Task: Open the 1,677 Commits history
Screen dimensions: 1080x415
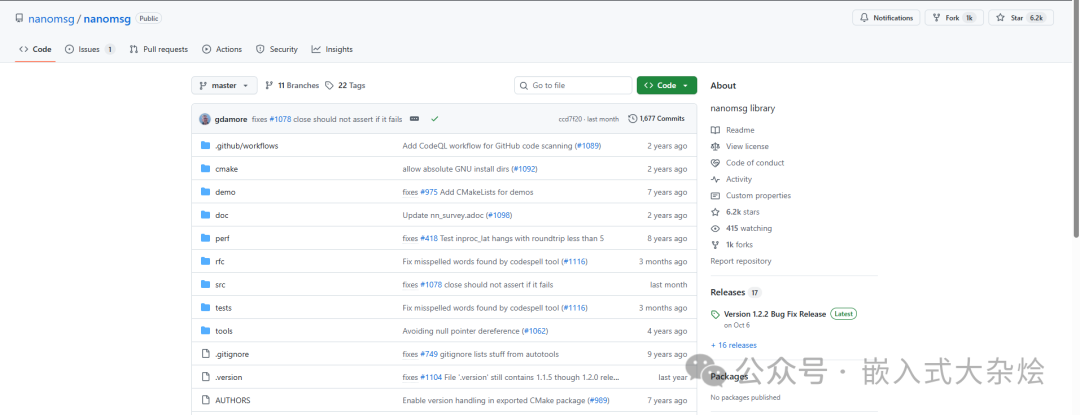Action: pos(656,119)
